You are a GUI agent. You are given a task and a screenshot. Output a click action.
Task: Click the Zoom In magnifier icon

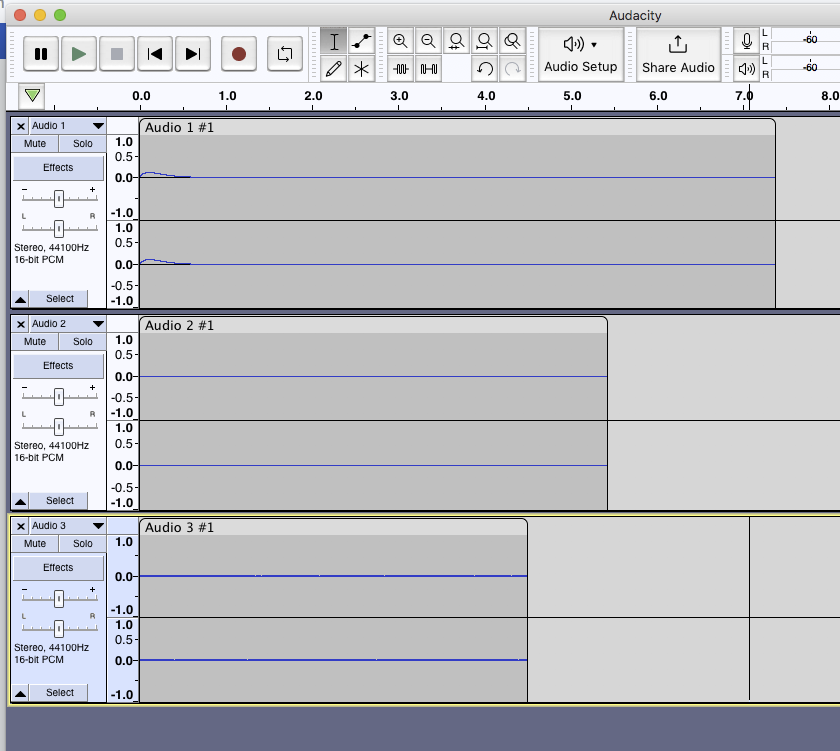pos(400,41)
